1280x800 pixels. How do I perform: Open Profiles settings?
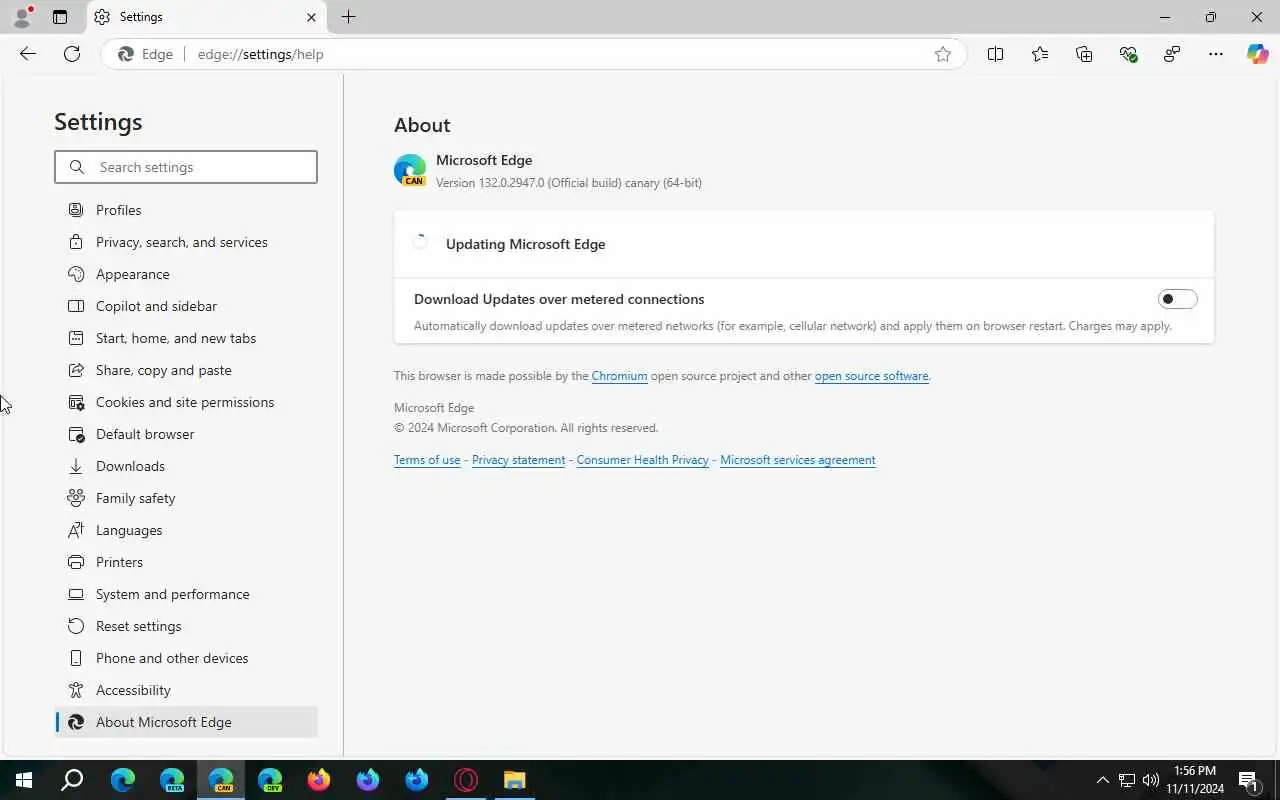tap(186, 210)
